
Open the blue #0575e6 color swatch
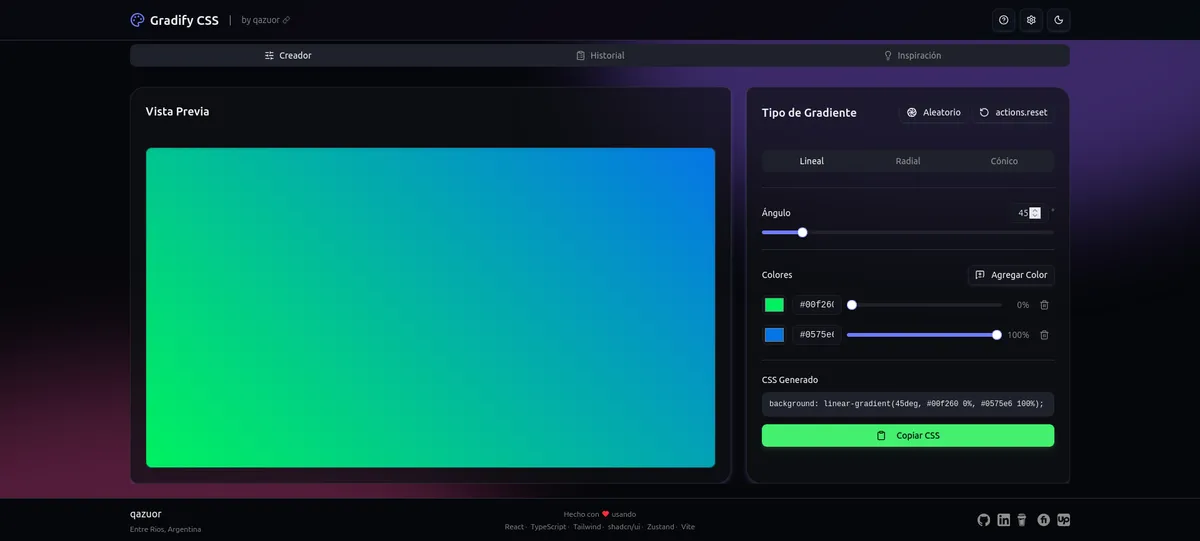(774, 335)
